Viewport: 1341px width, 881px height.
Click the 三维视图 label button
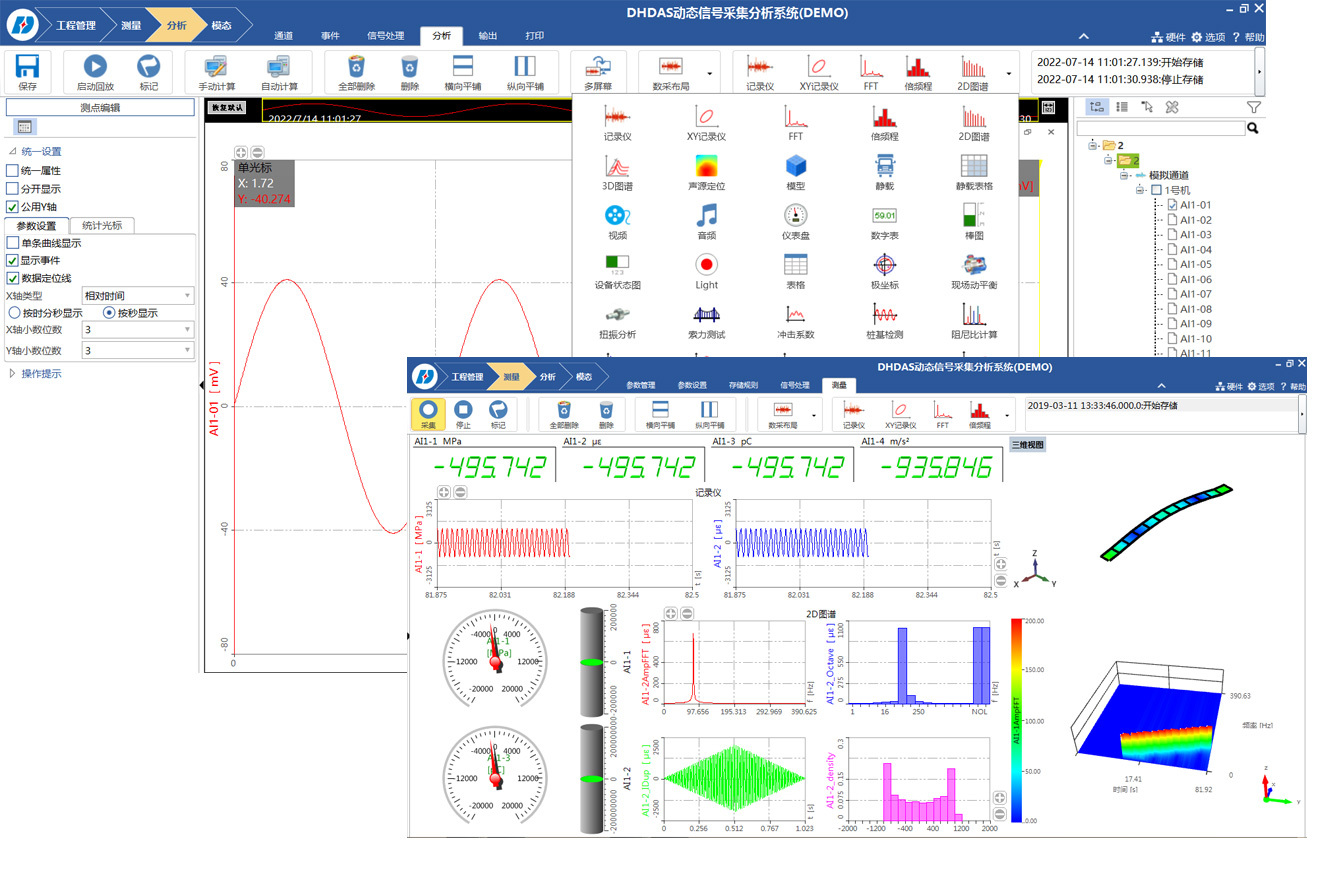tap(1028, 445)
